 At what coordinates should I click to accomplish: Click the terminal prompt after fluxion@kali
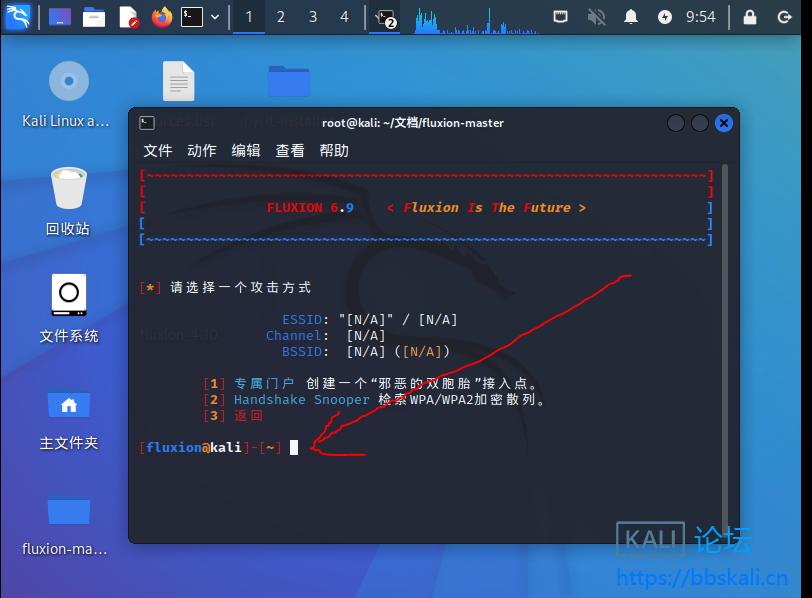click(294, 447)
